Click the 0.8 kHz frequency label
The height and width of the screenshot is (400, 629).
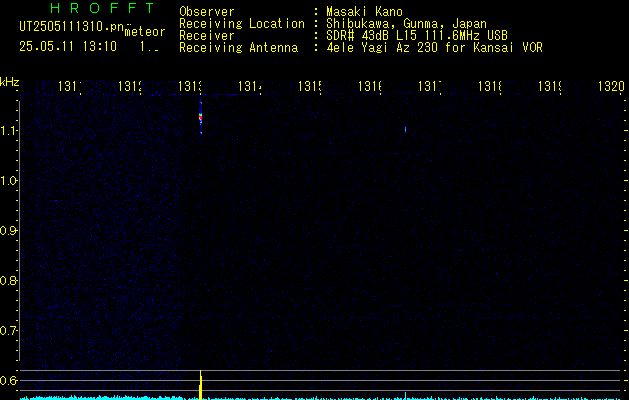pos(8,280)
